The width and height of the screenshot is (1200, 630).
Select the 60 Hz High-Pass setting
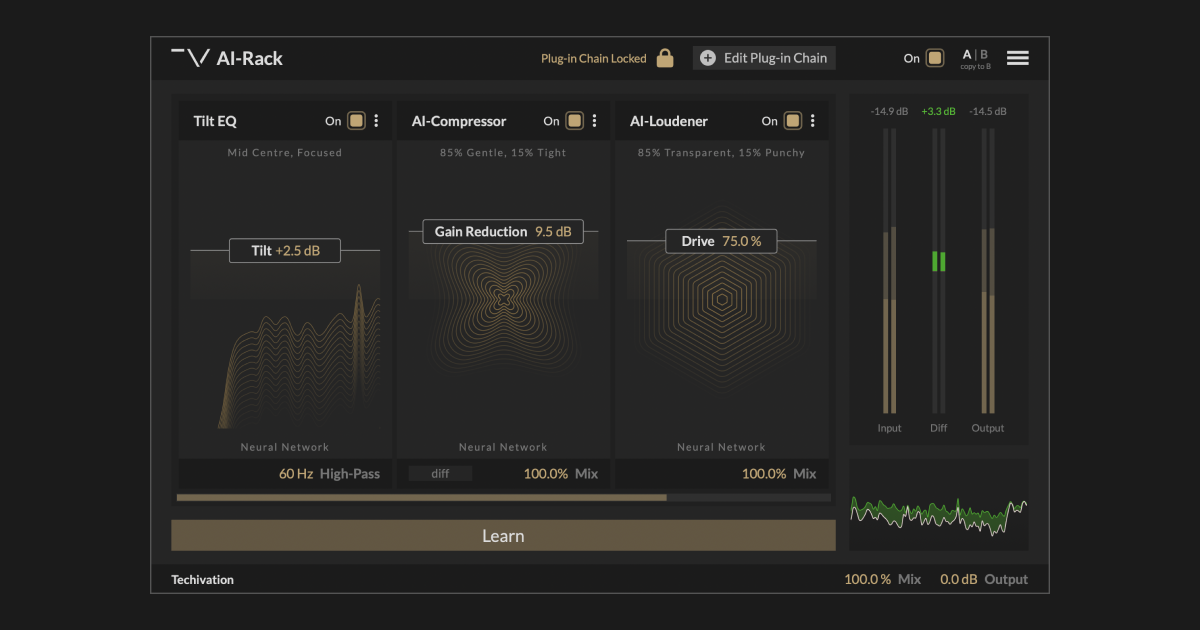331,473
